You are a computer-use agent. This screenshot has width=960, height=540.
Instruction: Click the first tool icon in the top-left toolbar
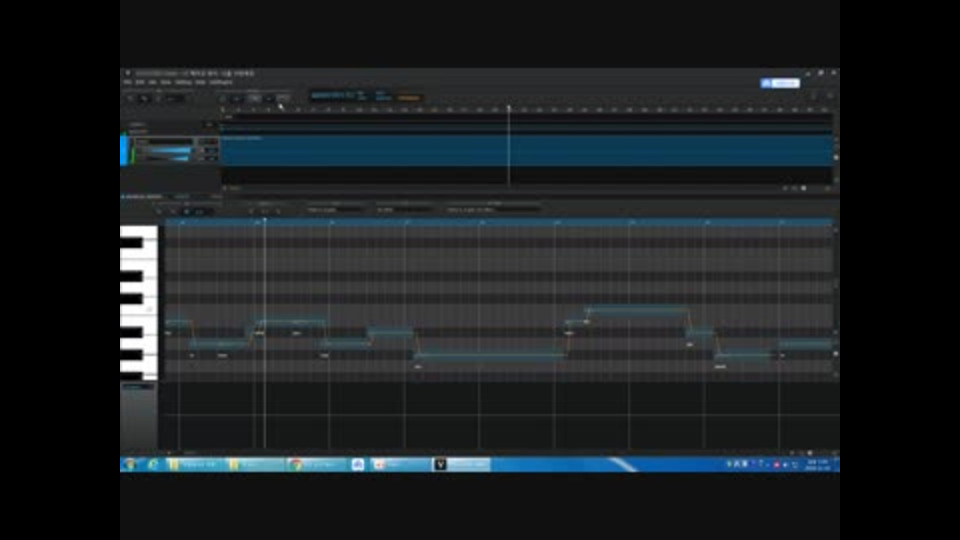click(x=130, y=98)
